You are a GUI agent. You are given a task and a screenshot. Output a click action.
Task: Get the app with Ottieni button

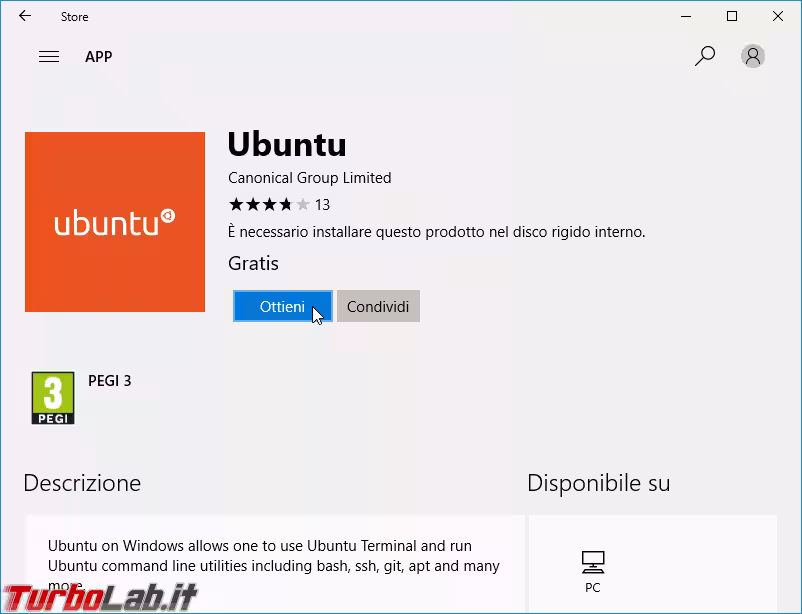[282, 306]
